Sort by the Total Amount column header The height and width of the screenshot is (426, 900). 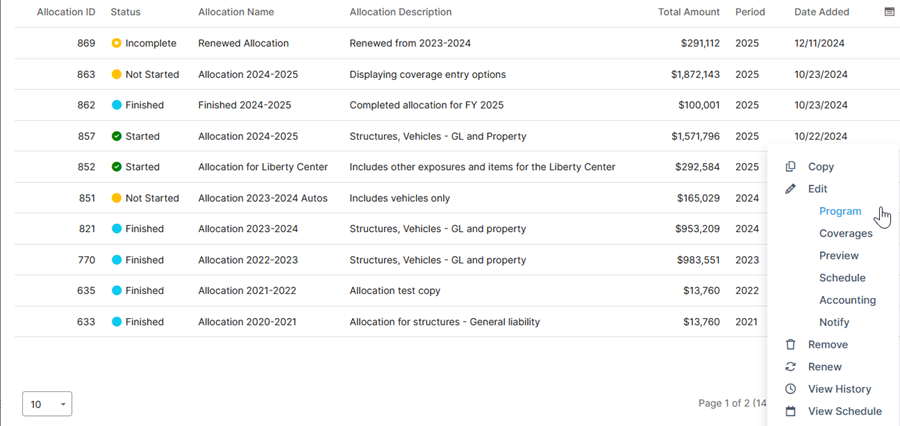(x=689, y=11)
